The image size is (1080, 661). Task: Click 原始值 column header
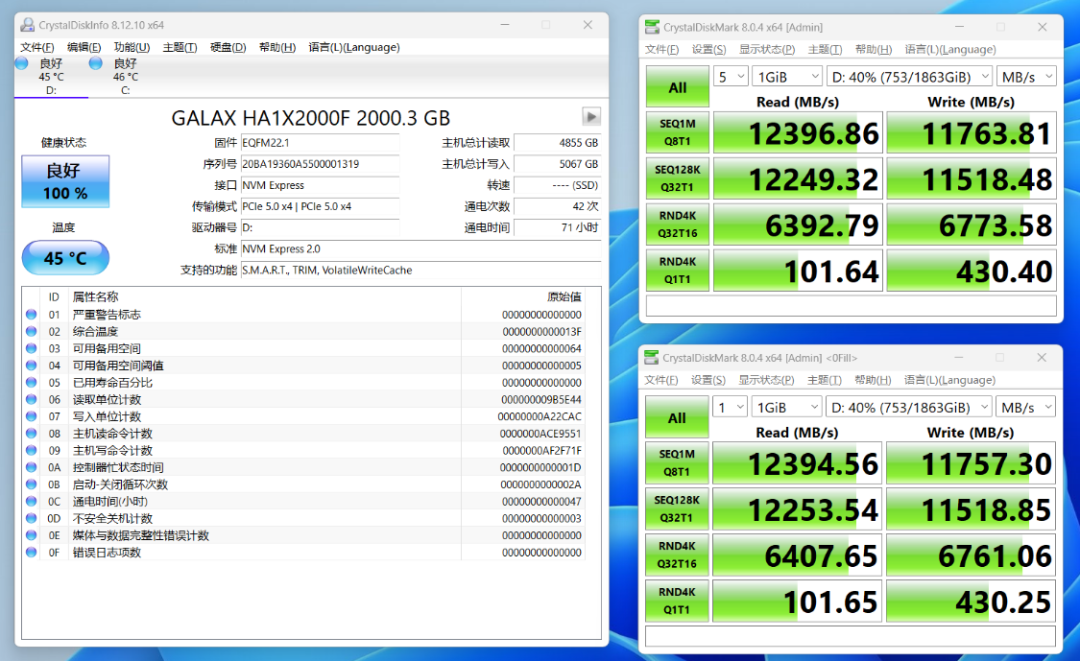(x=564, y=297)
